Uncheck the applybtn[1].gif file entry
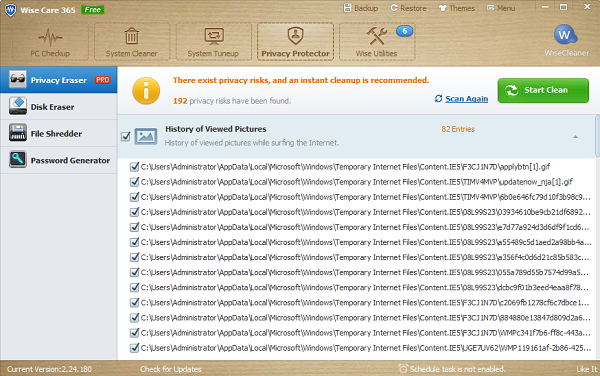Image resolution: width=600 pixels, height=376 pixels. 134,167
